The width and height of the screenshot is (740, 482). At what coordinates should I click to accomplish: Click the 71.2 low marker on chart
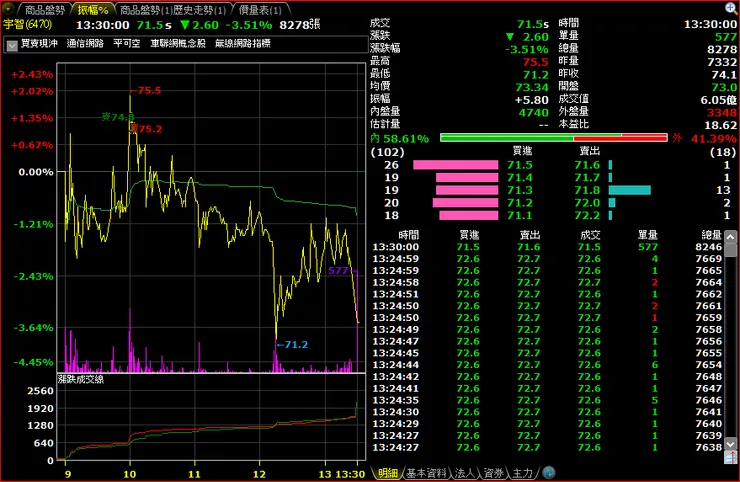(292, 345)
